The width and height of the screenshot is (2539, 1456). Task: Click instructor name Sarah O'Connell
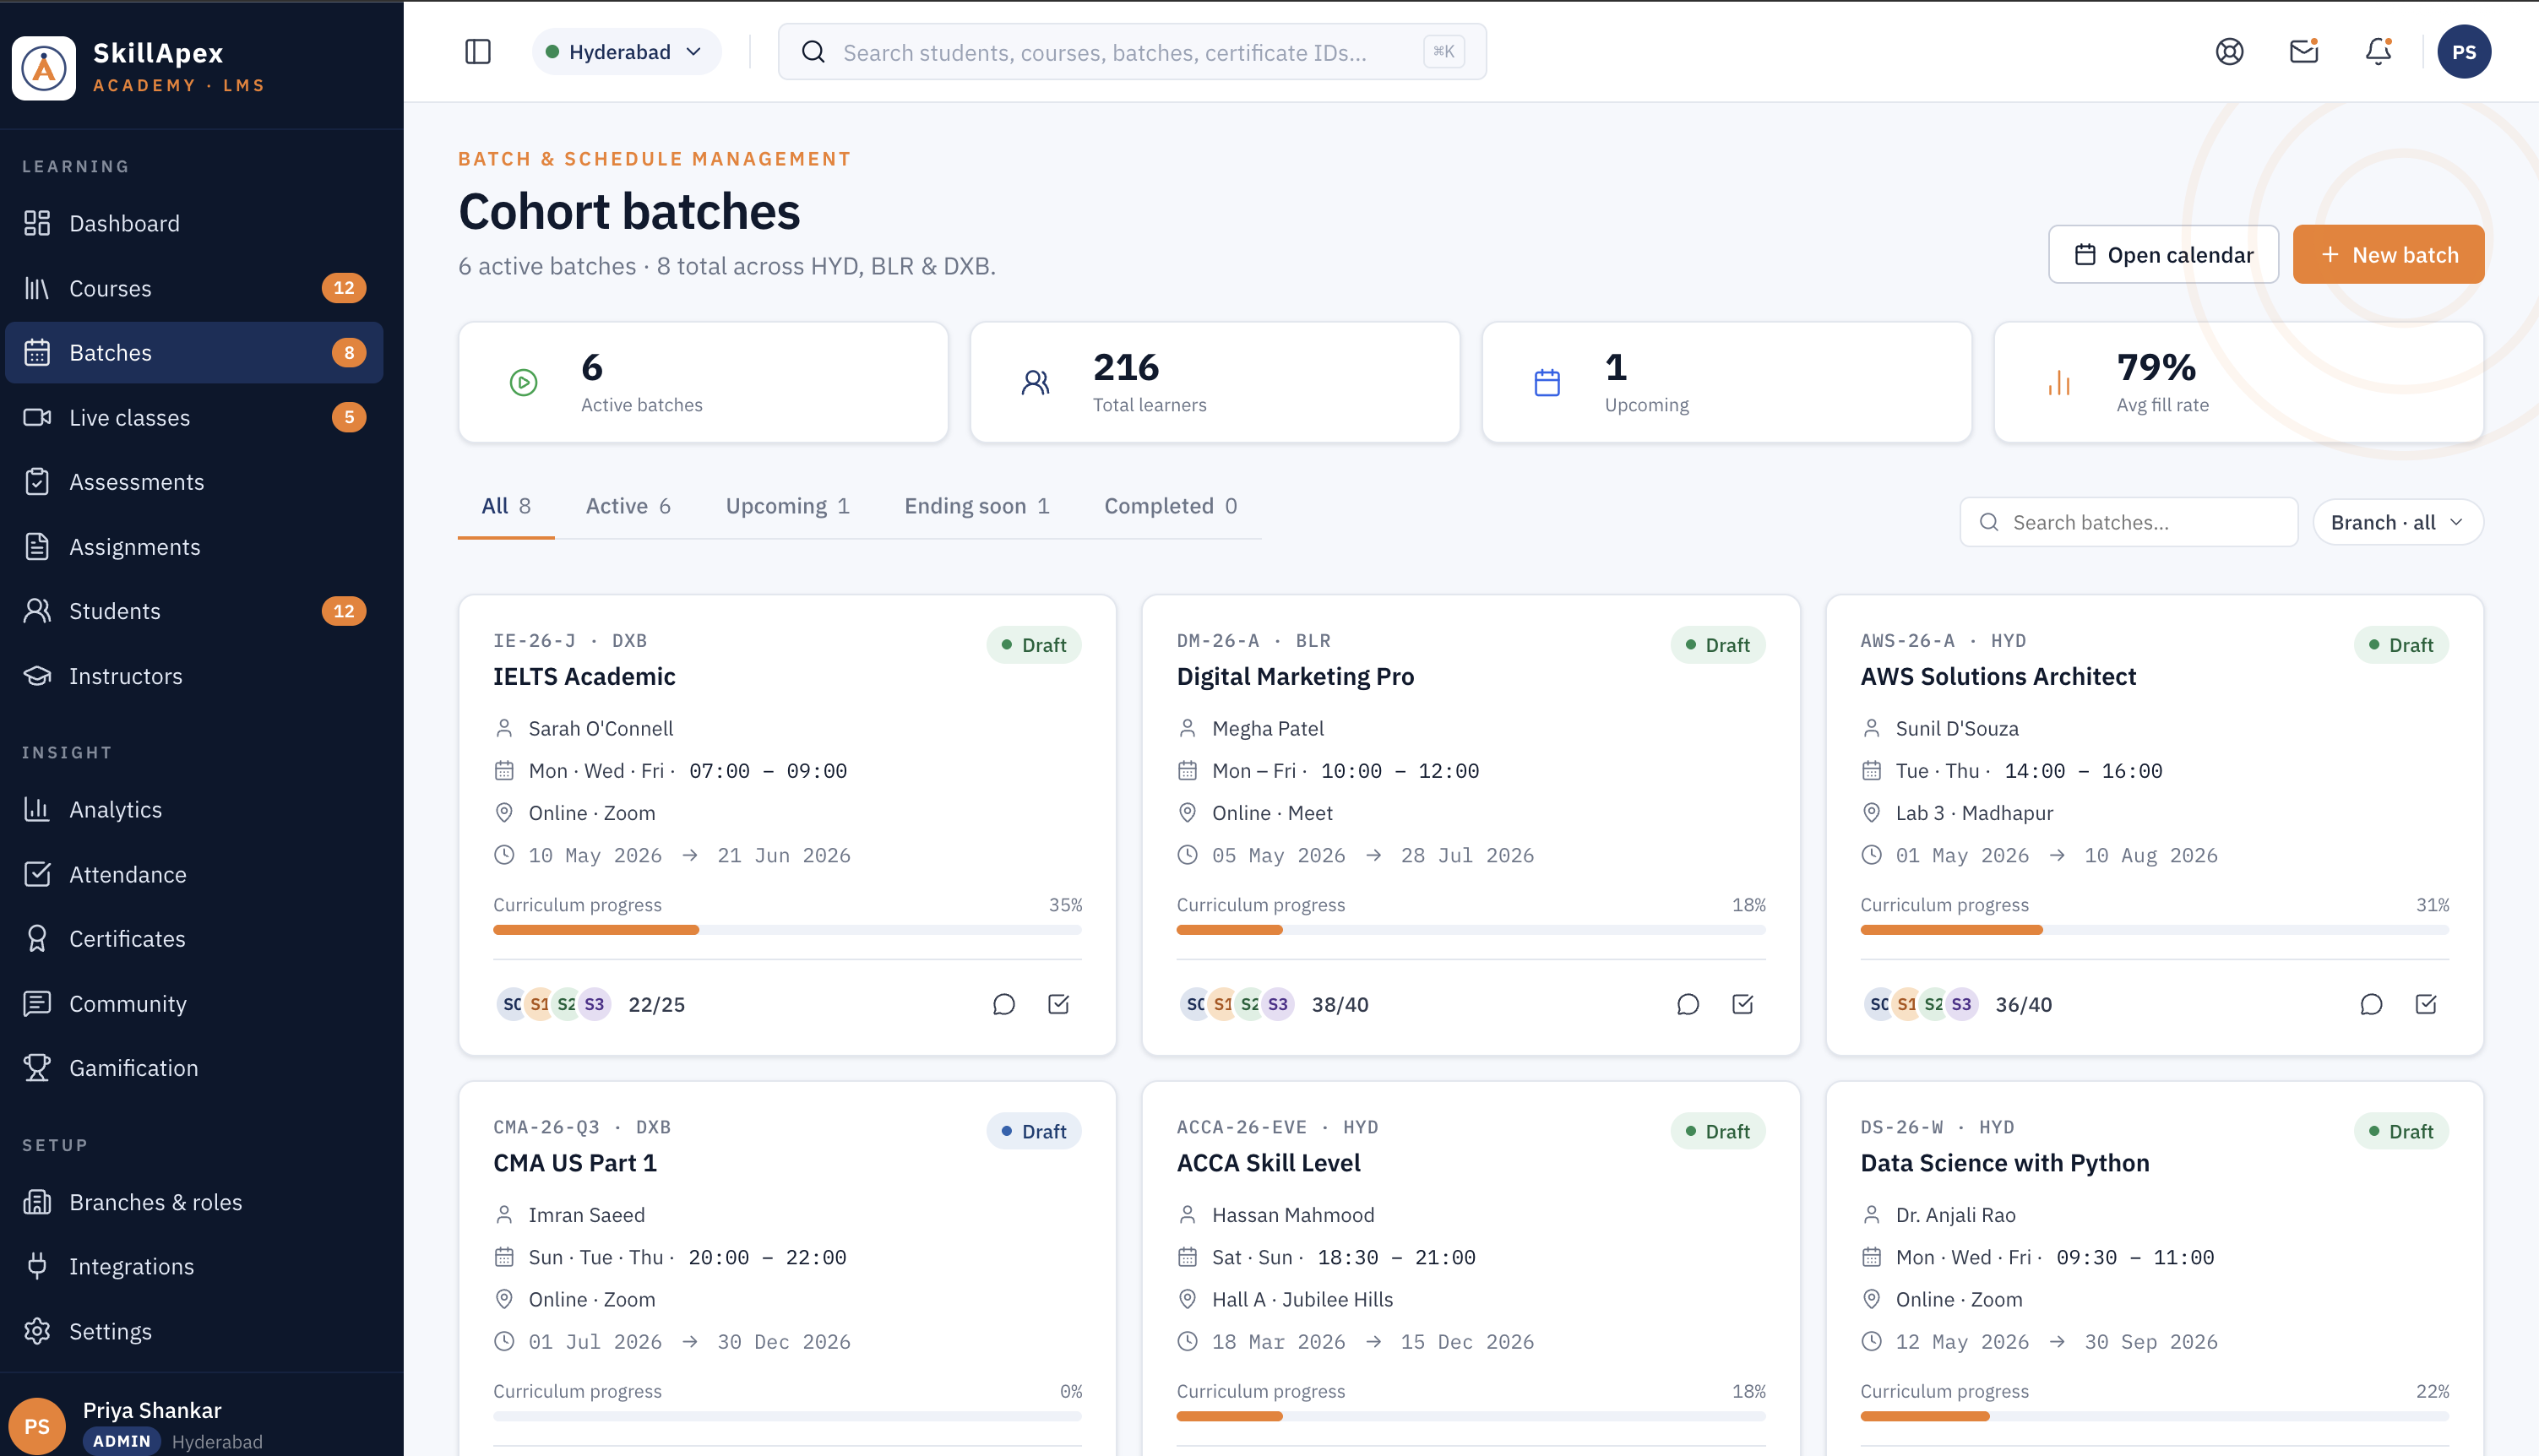pos(601,728)
